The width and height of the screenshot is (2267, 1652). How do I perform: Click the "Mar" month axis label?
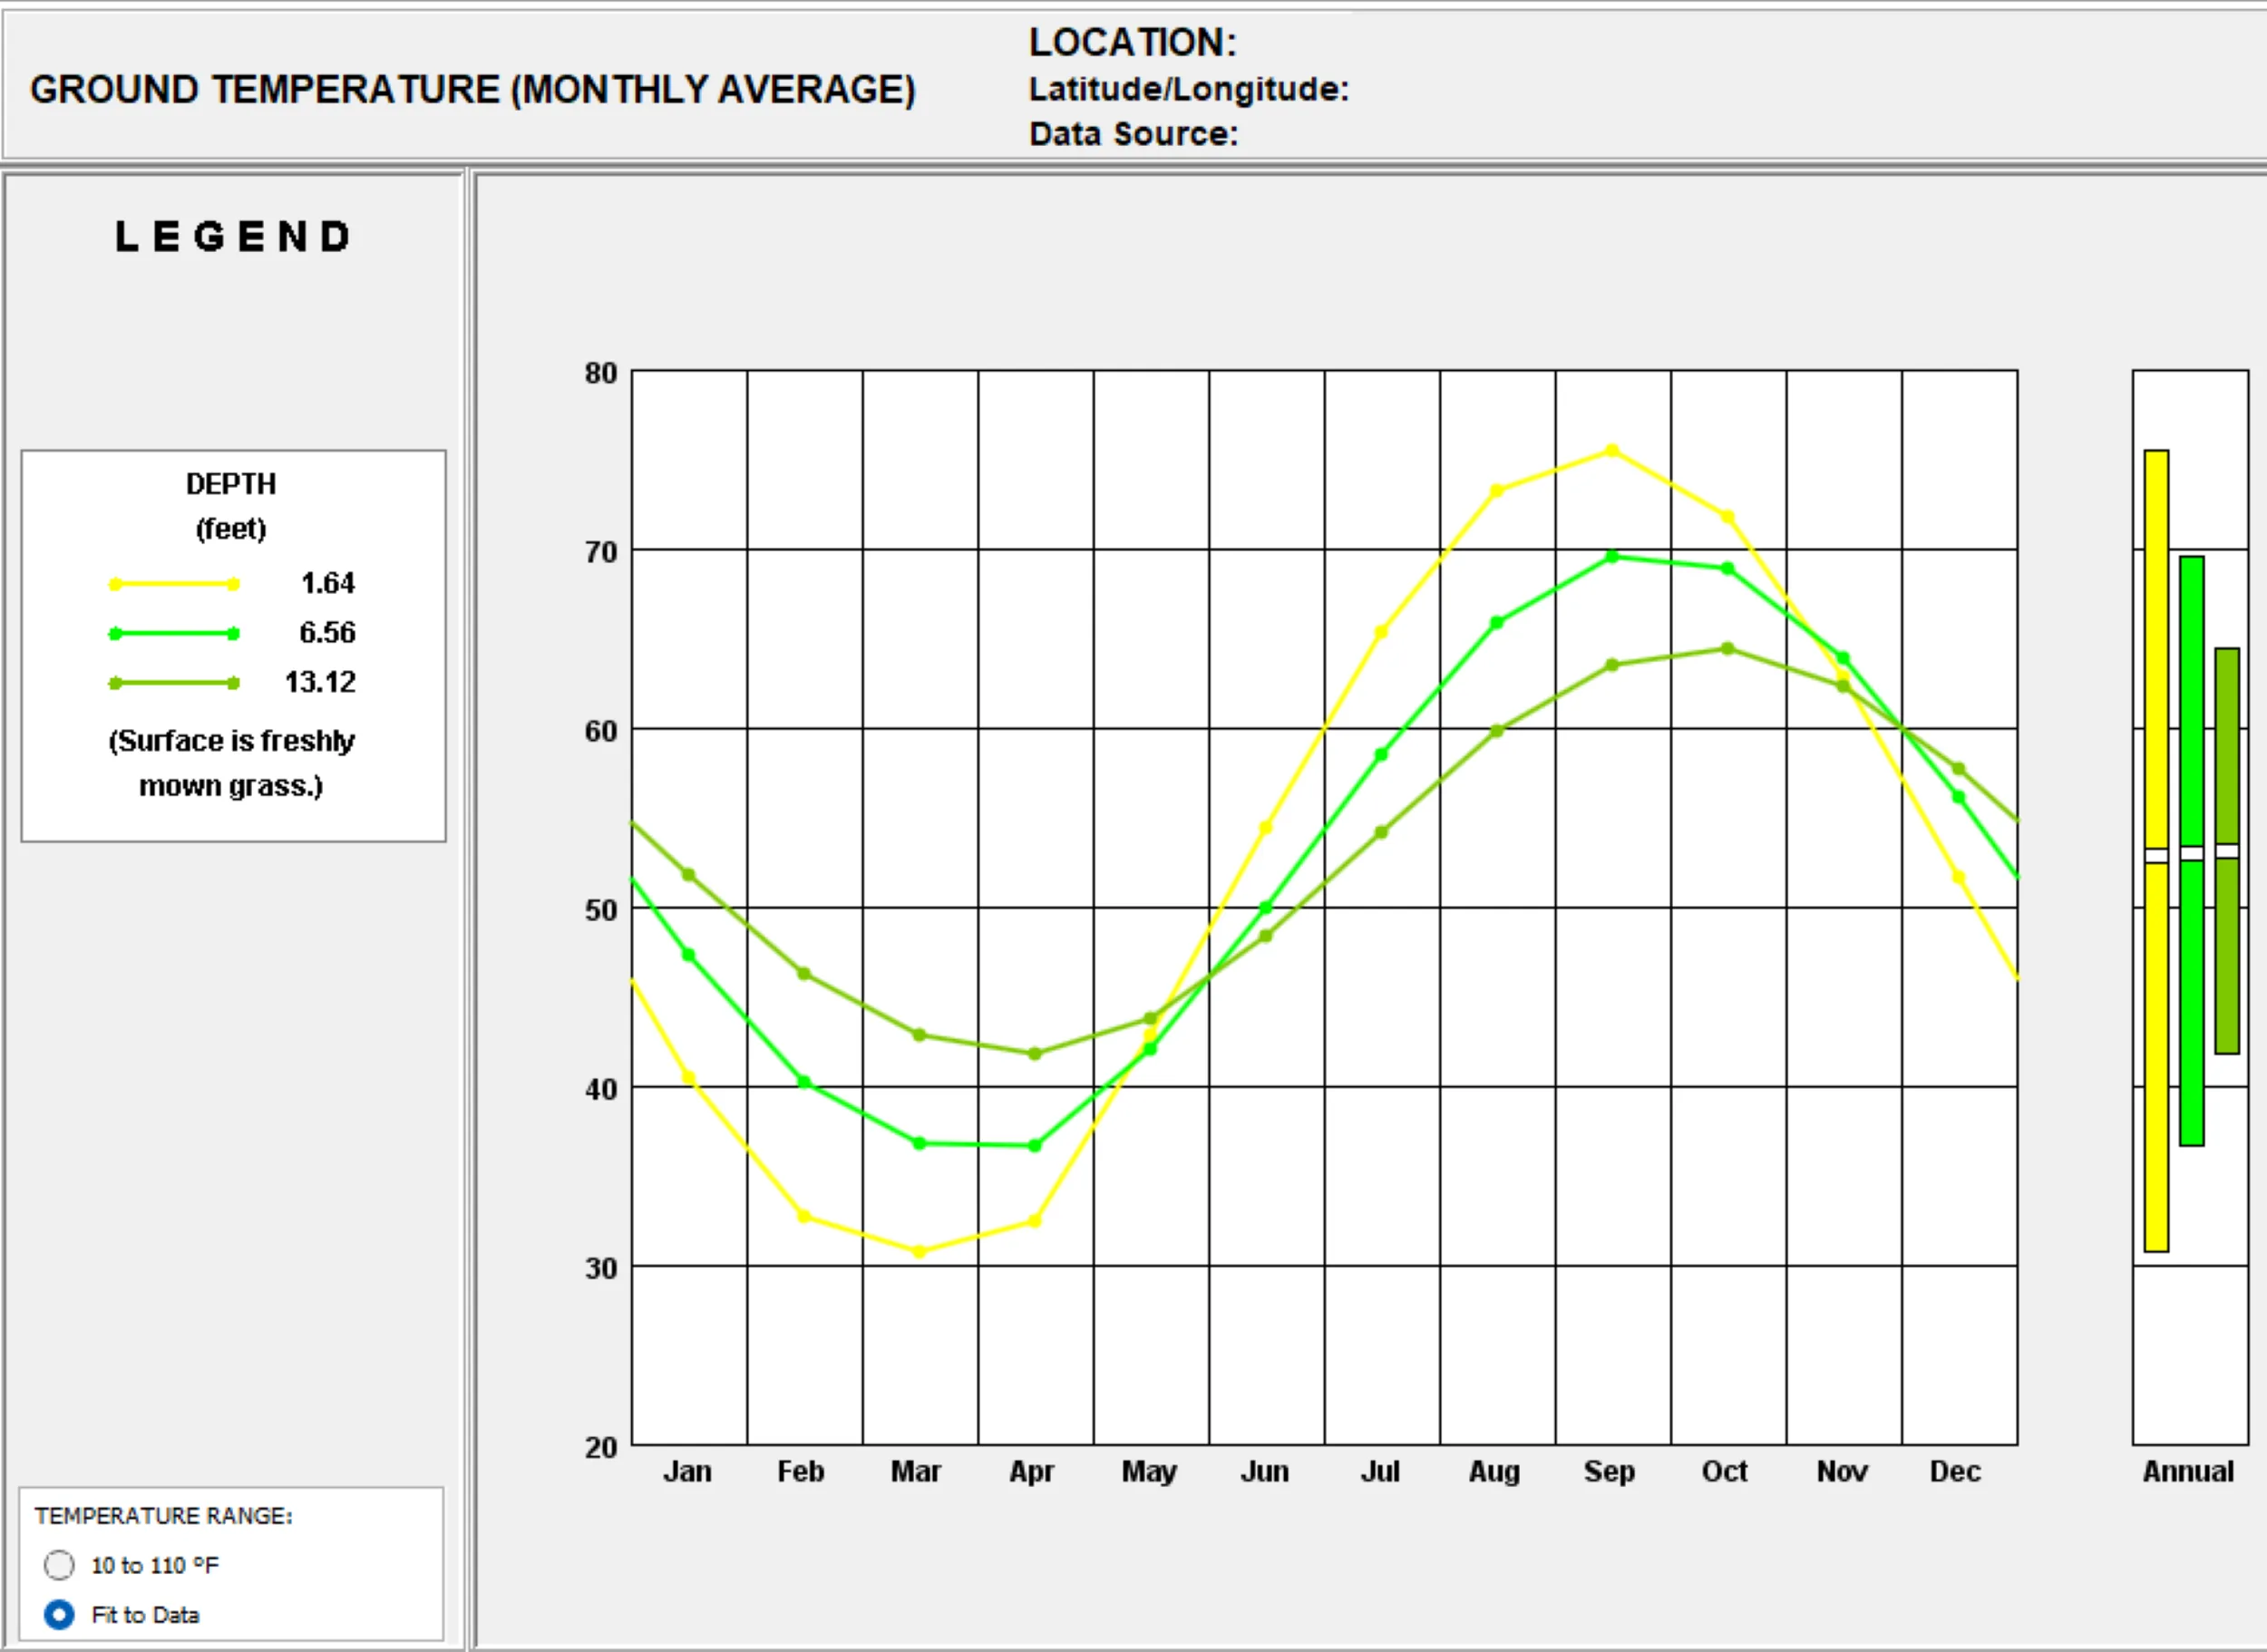(x=916, y=1472)
